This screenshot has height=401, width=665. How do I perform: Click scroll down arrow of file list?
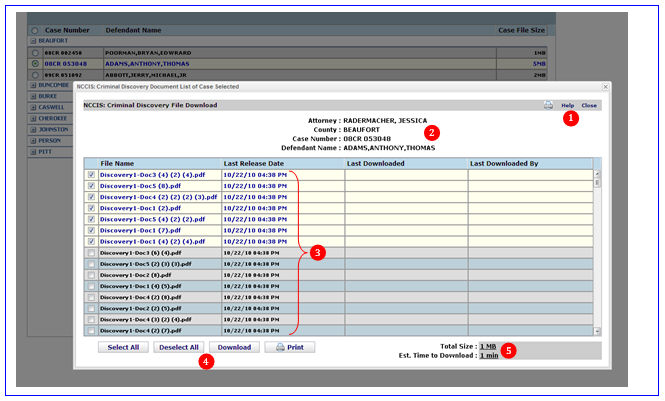click(x=597, y=331)
